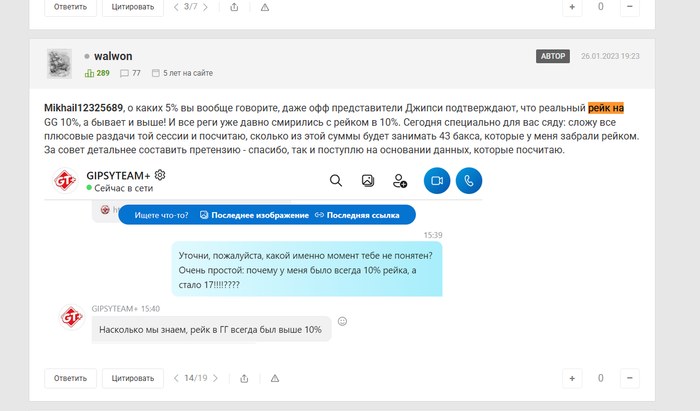Downvote walwon's post with minus button
The width and height of the screenshot is (700, 411).
(629, 378)
